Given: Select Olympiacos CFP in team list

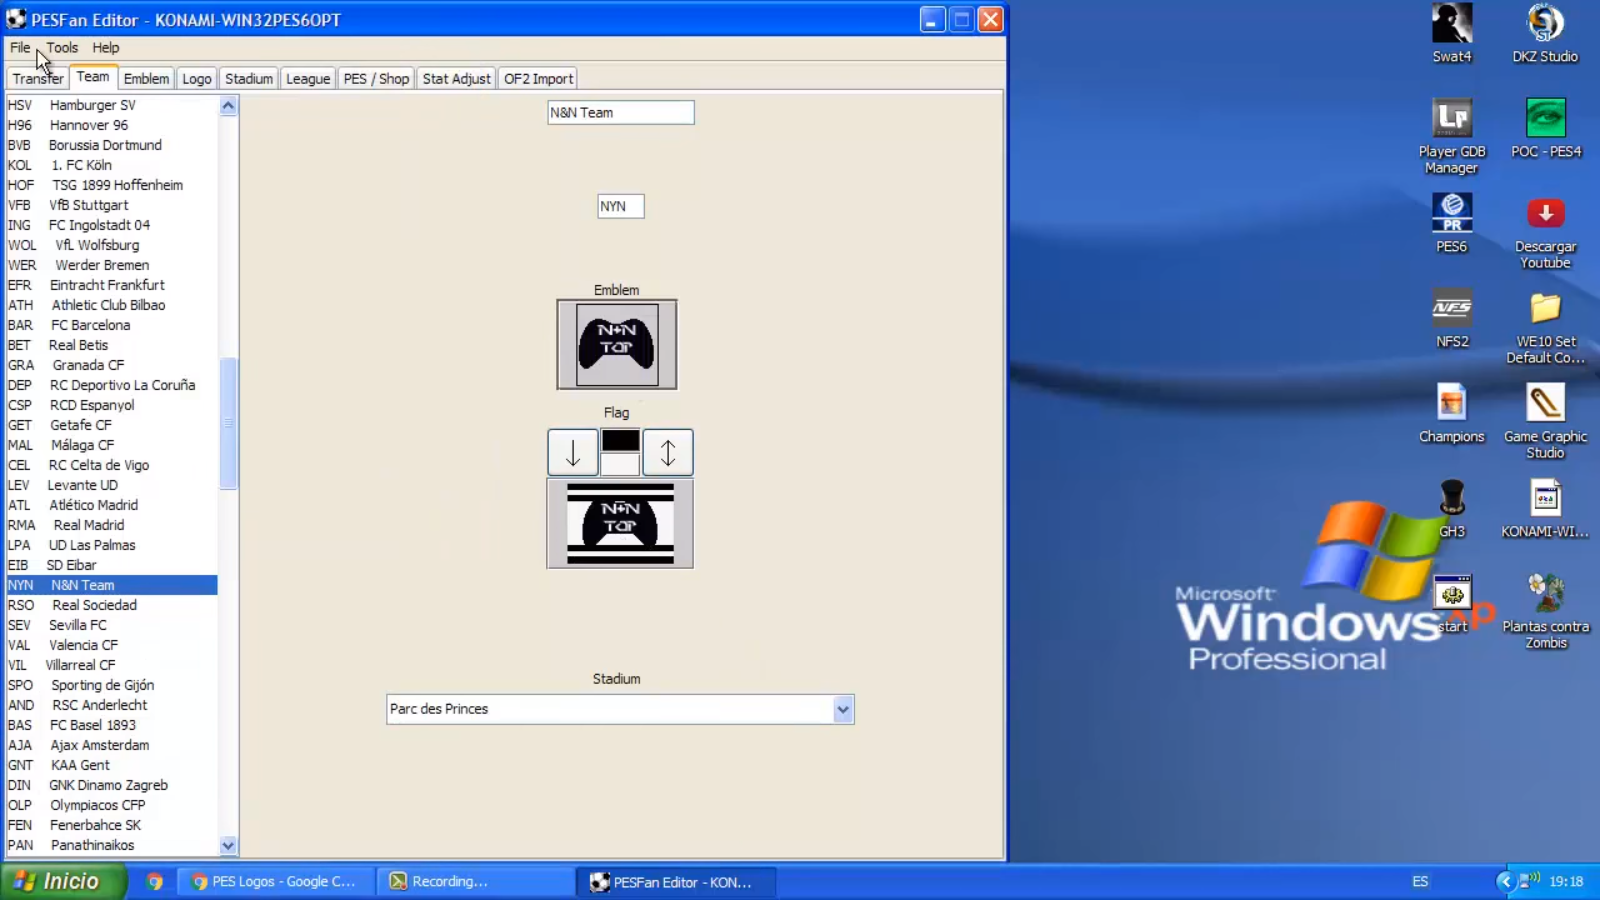Looking at the screenshot, I should coord(112,805).
